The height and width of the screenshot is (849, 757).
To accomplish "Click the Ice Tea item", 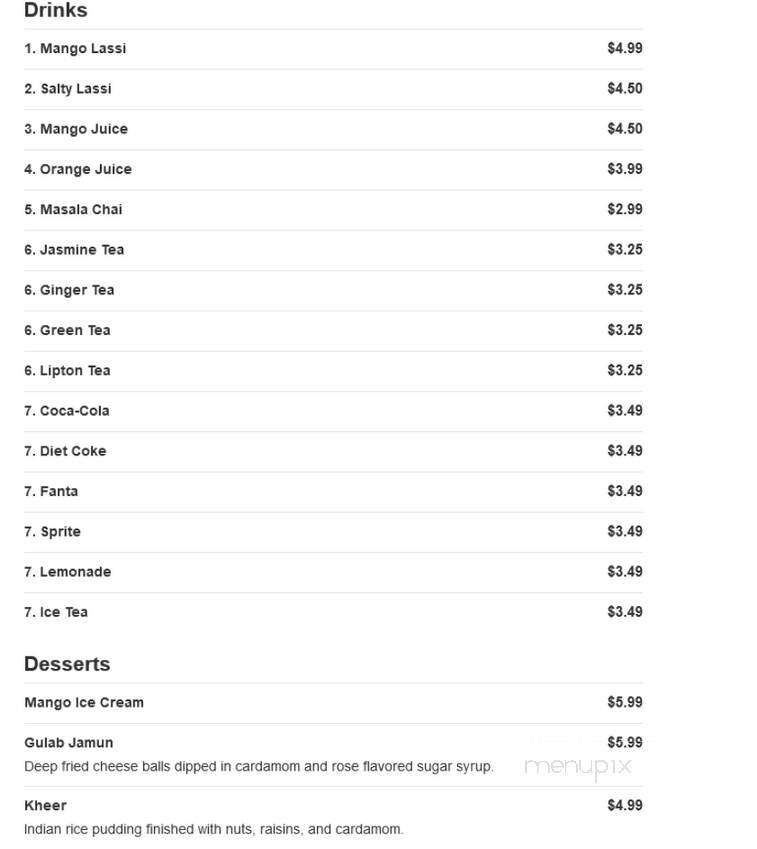I will point(333,612).
